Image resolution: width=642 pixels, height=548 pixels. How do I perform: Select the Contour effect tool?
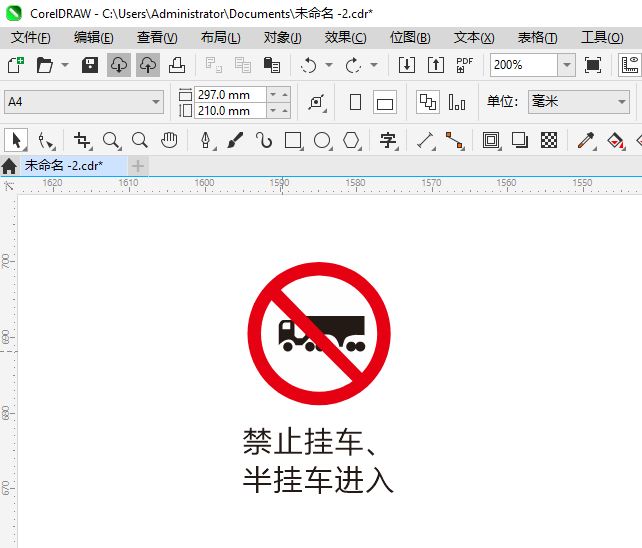[x=491, y=140]
